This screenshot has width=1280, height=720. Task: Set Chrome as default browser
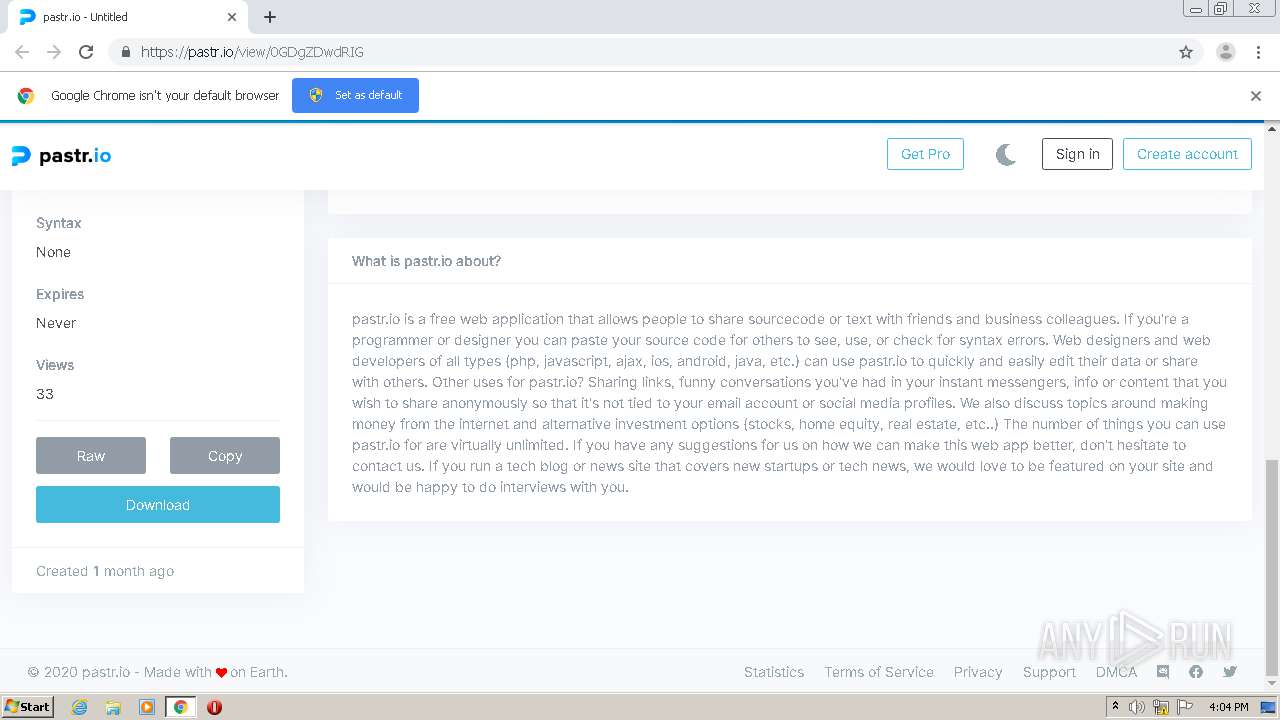point(355,95)
